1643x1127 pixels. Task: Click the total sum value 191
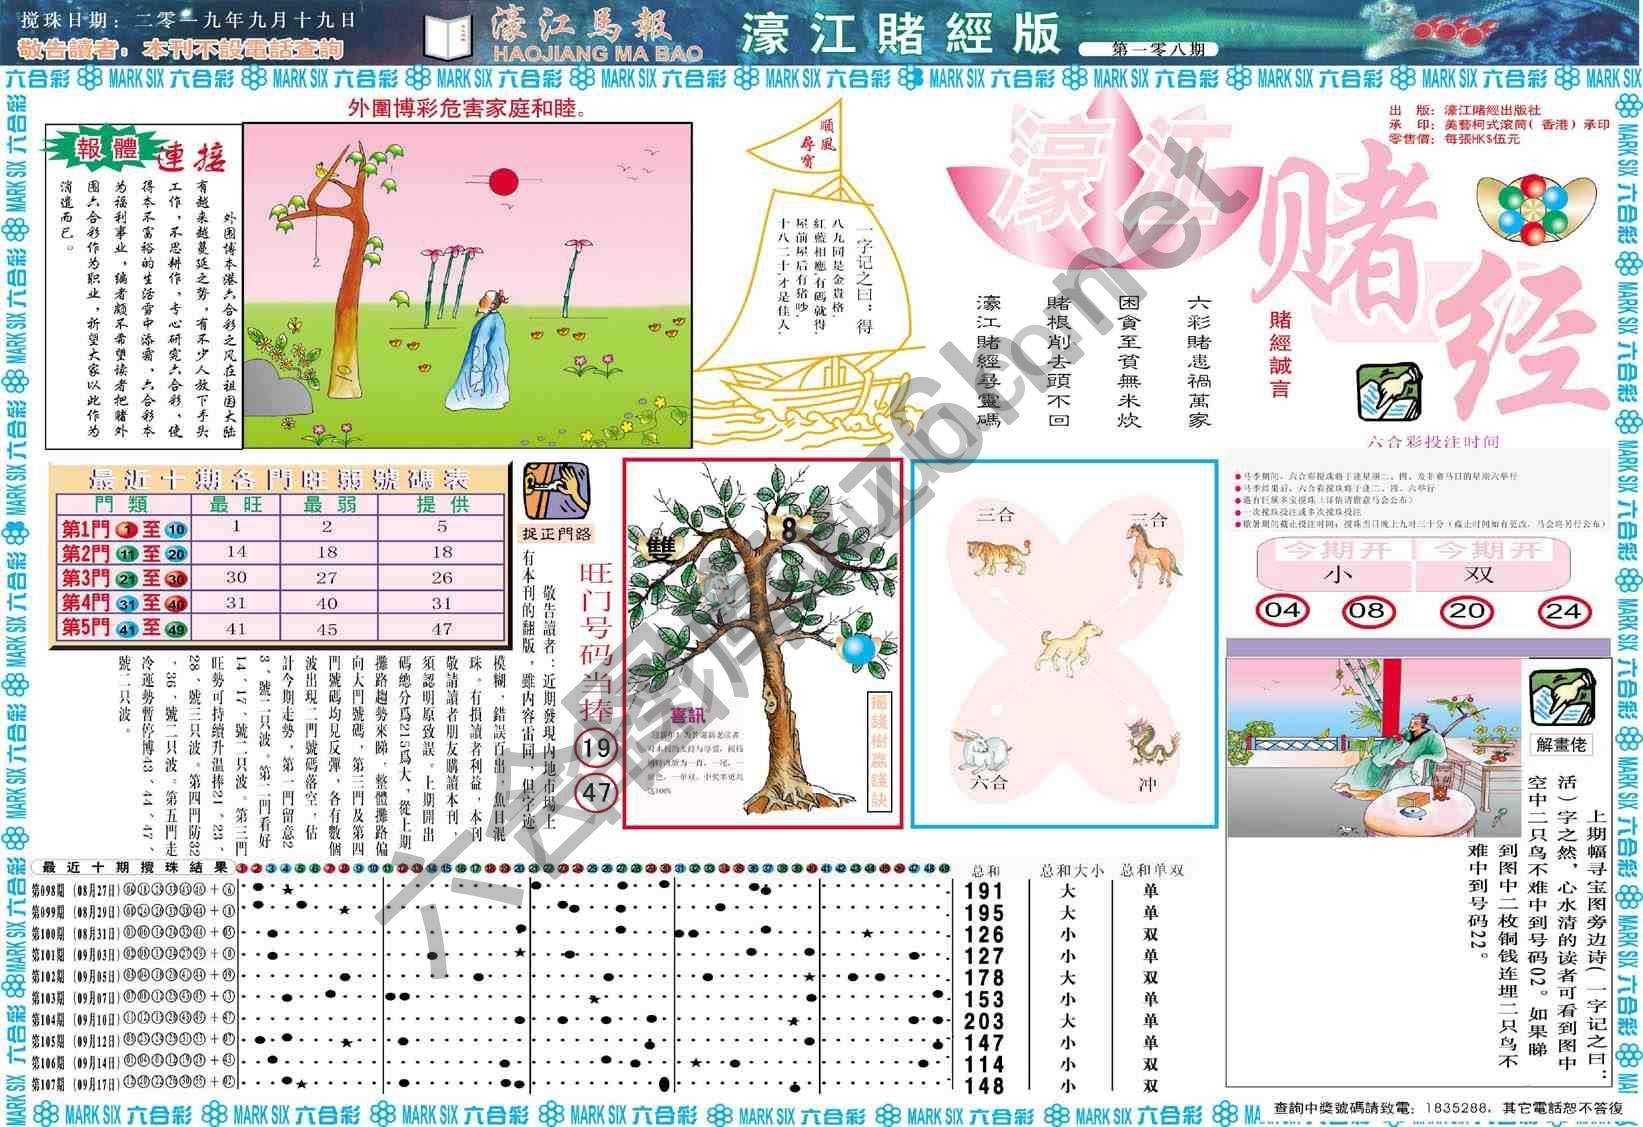click(983, 891)
